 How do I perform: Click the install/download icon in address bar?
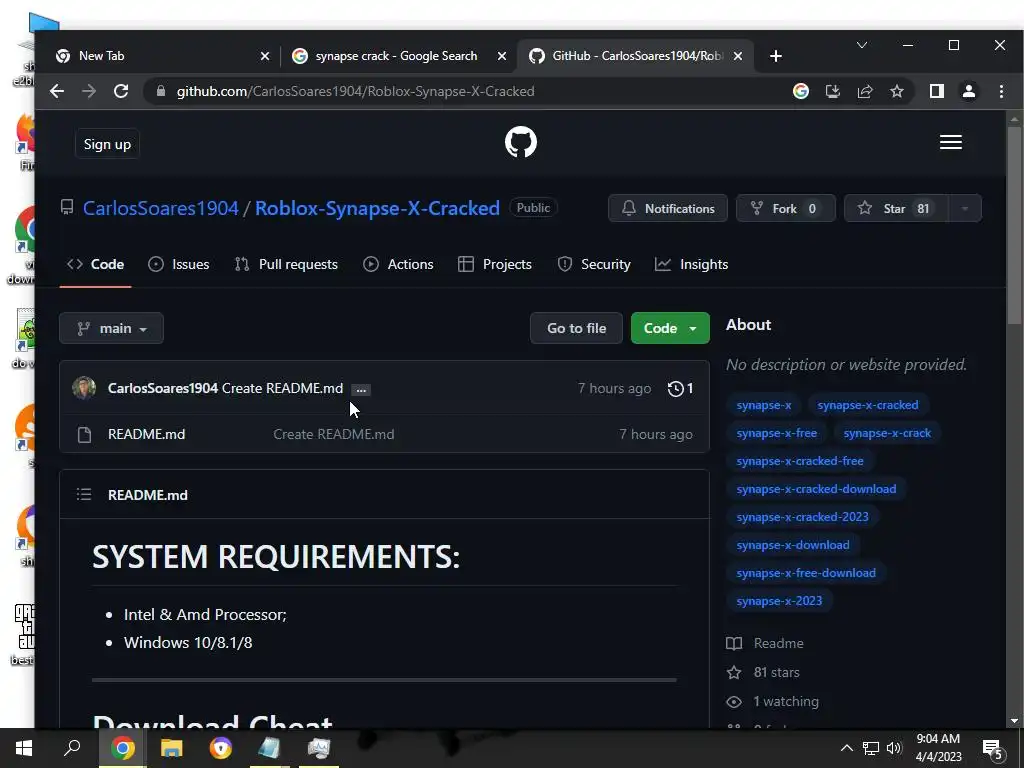(833, 91)
